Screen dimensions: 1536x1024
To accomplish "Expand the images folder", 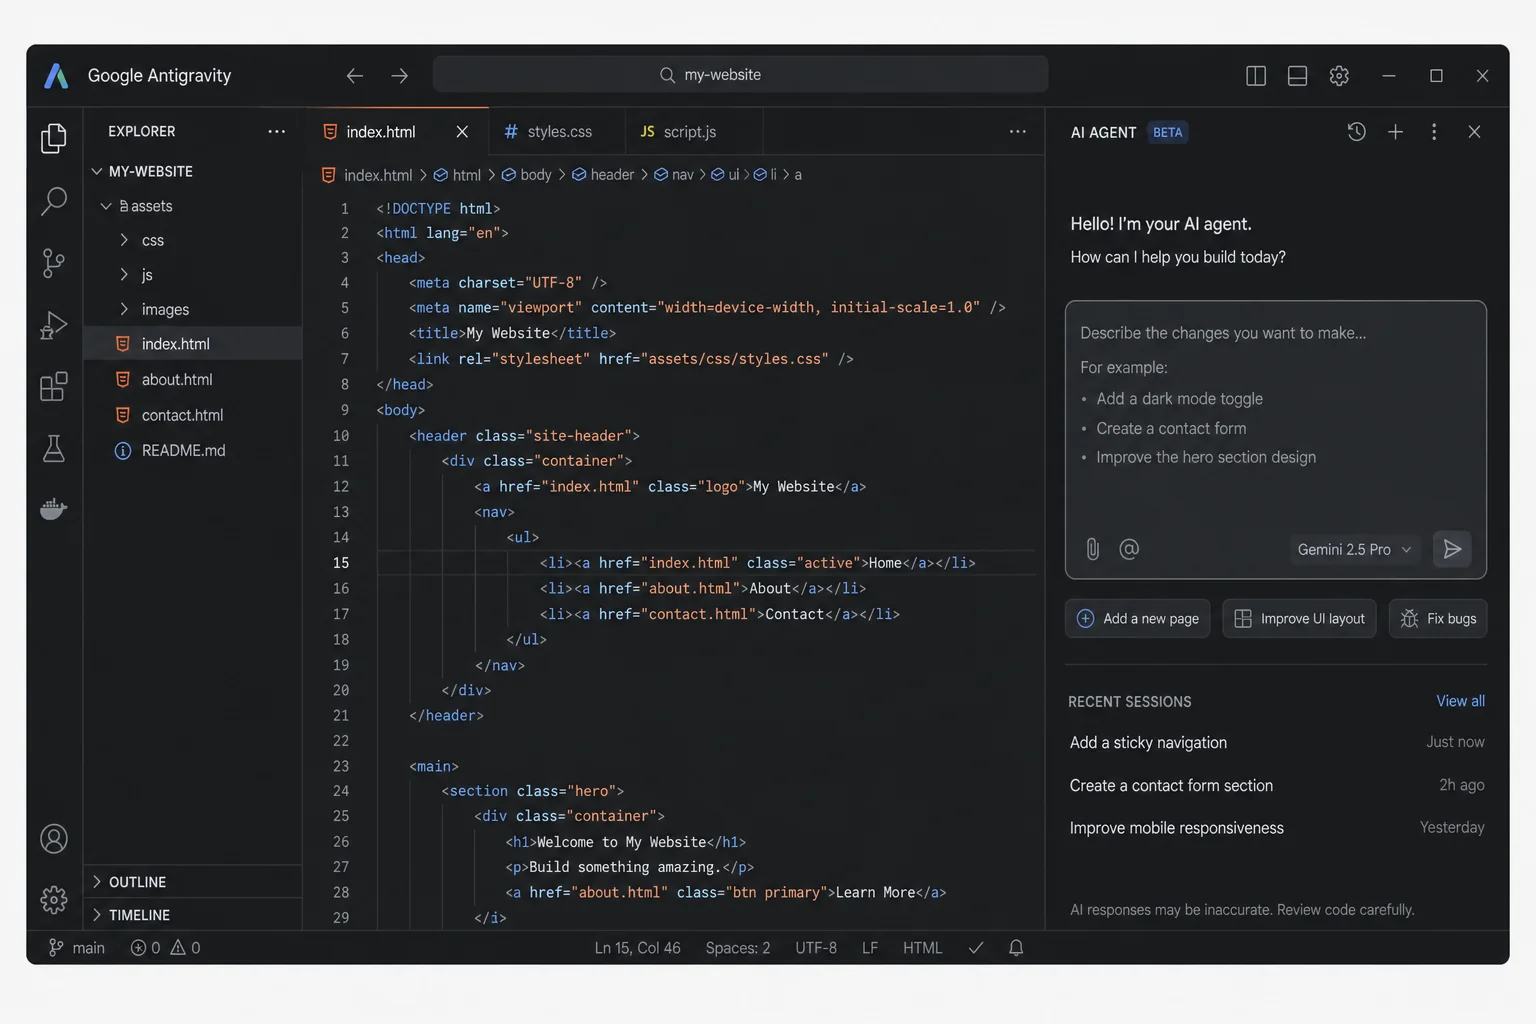I will tap(124, 310).
